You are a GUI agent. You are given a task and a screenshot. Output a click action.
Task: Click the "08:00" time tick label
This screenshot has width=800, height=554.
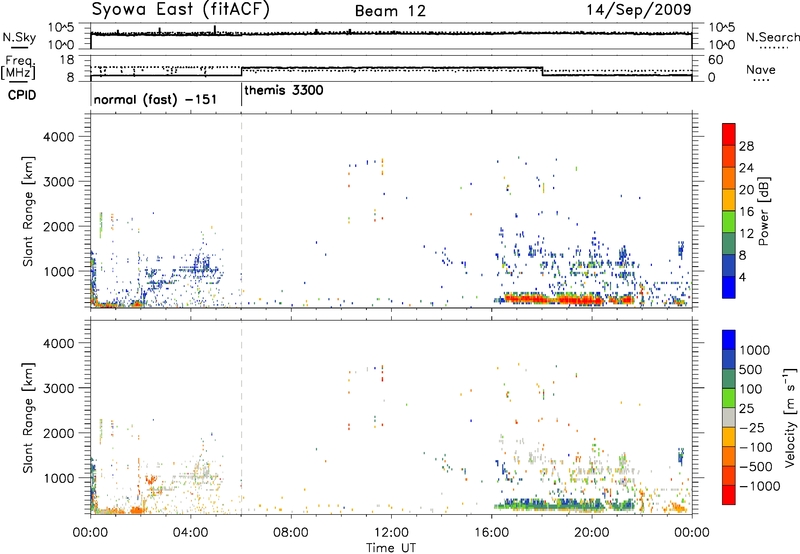tap(291, 533)
